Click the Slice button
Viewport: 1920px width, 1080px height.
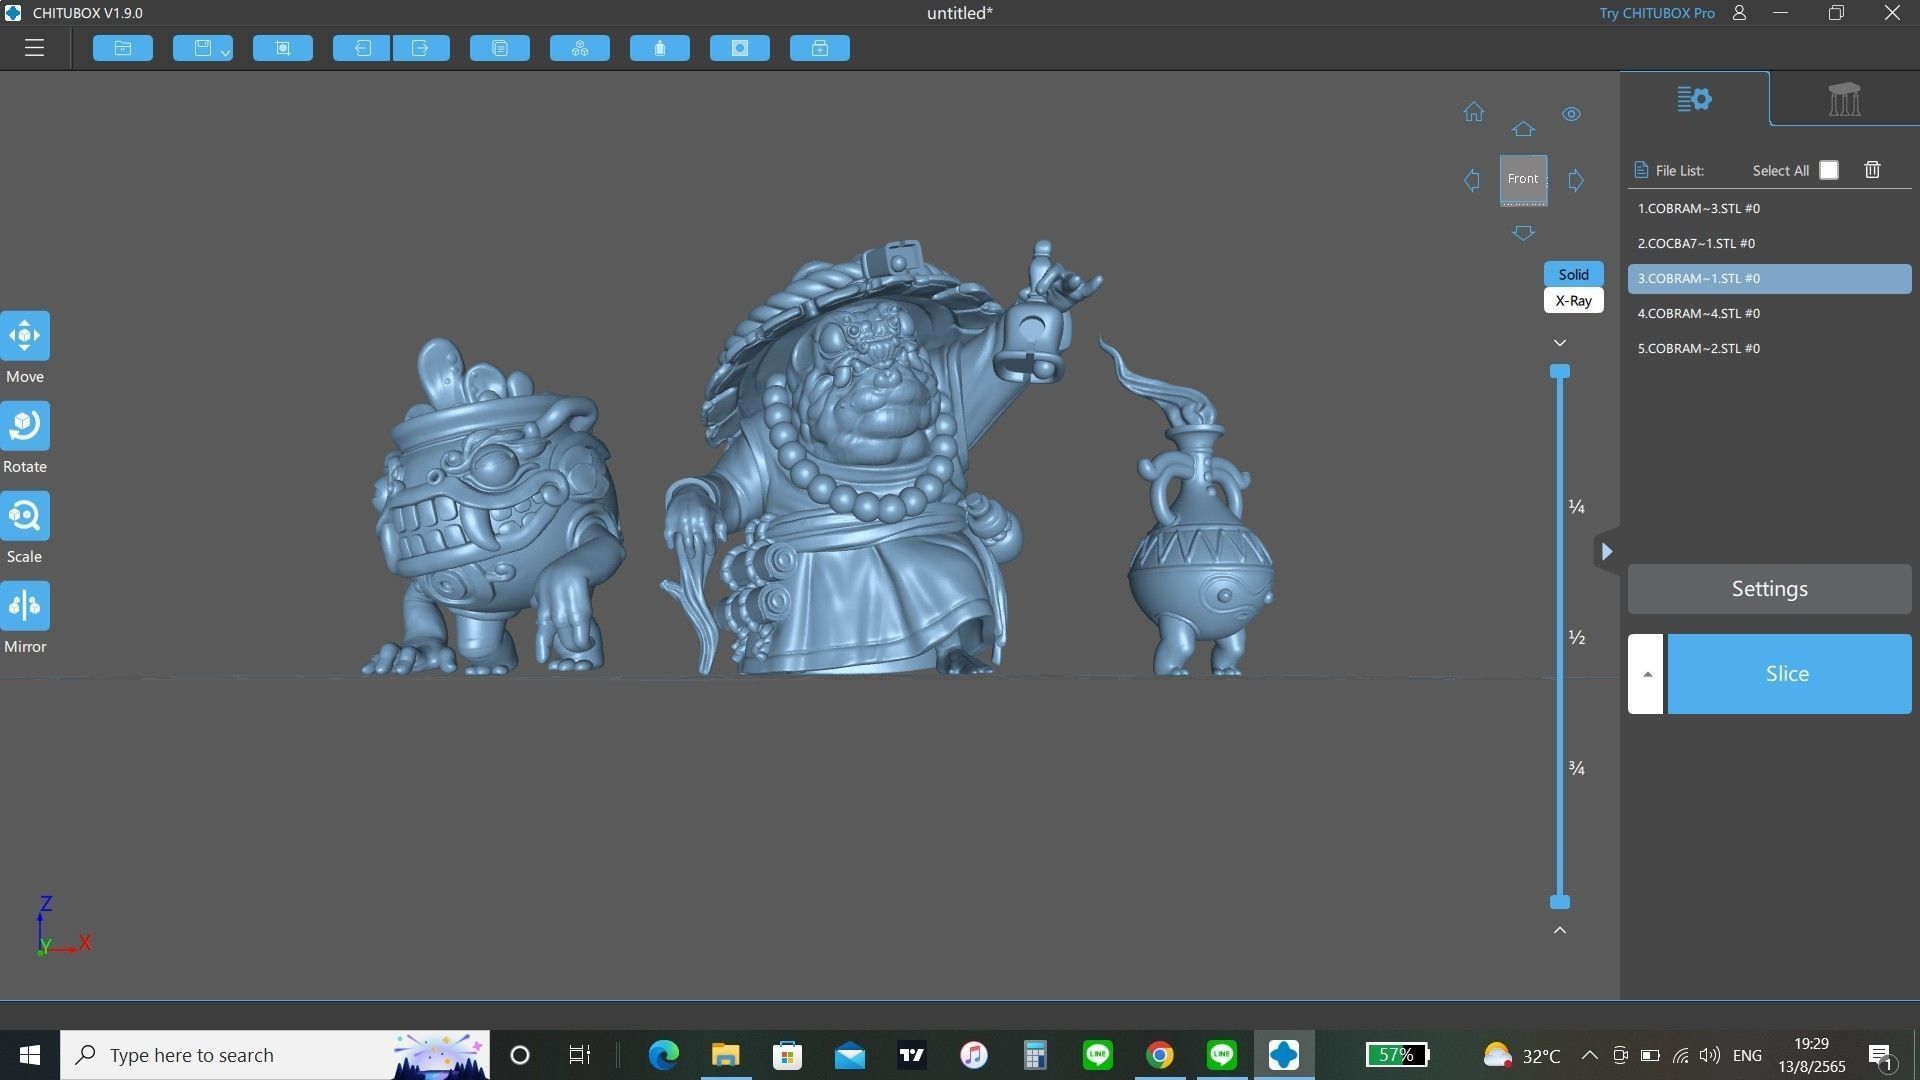(x=1789, y=674)
